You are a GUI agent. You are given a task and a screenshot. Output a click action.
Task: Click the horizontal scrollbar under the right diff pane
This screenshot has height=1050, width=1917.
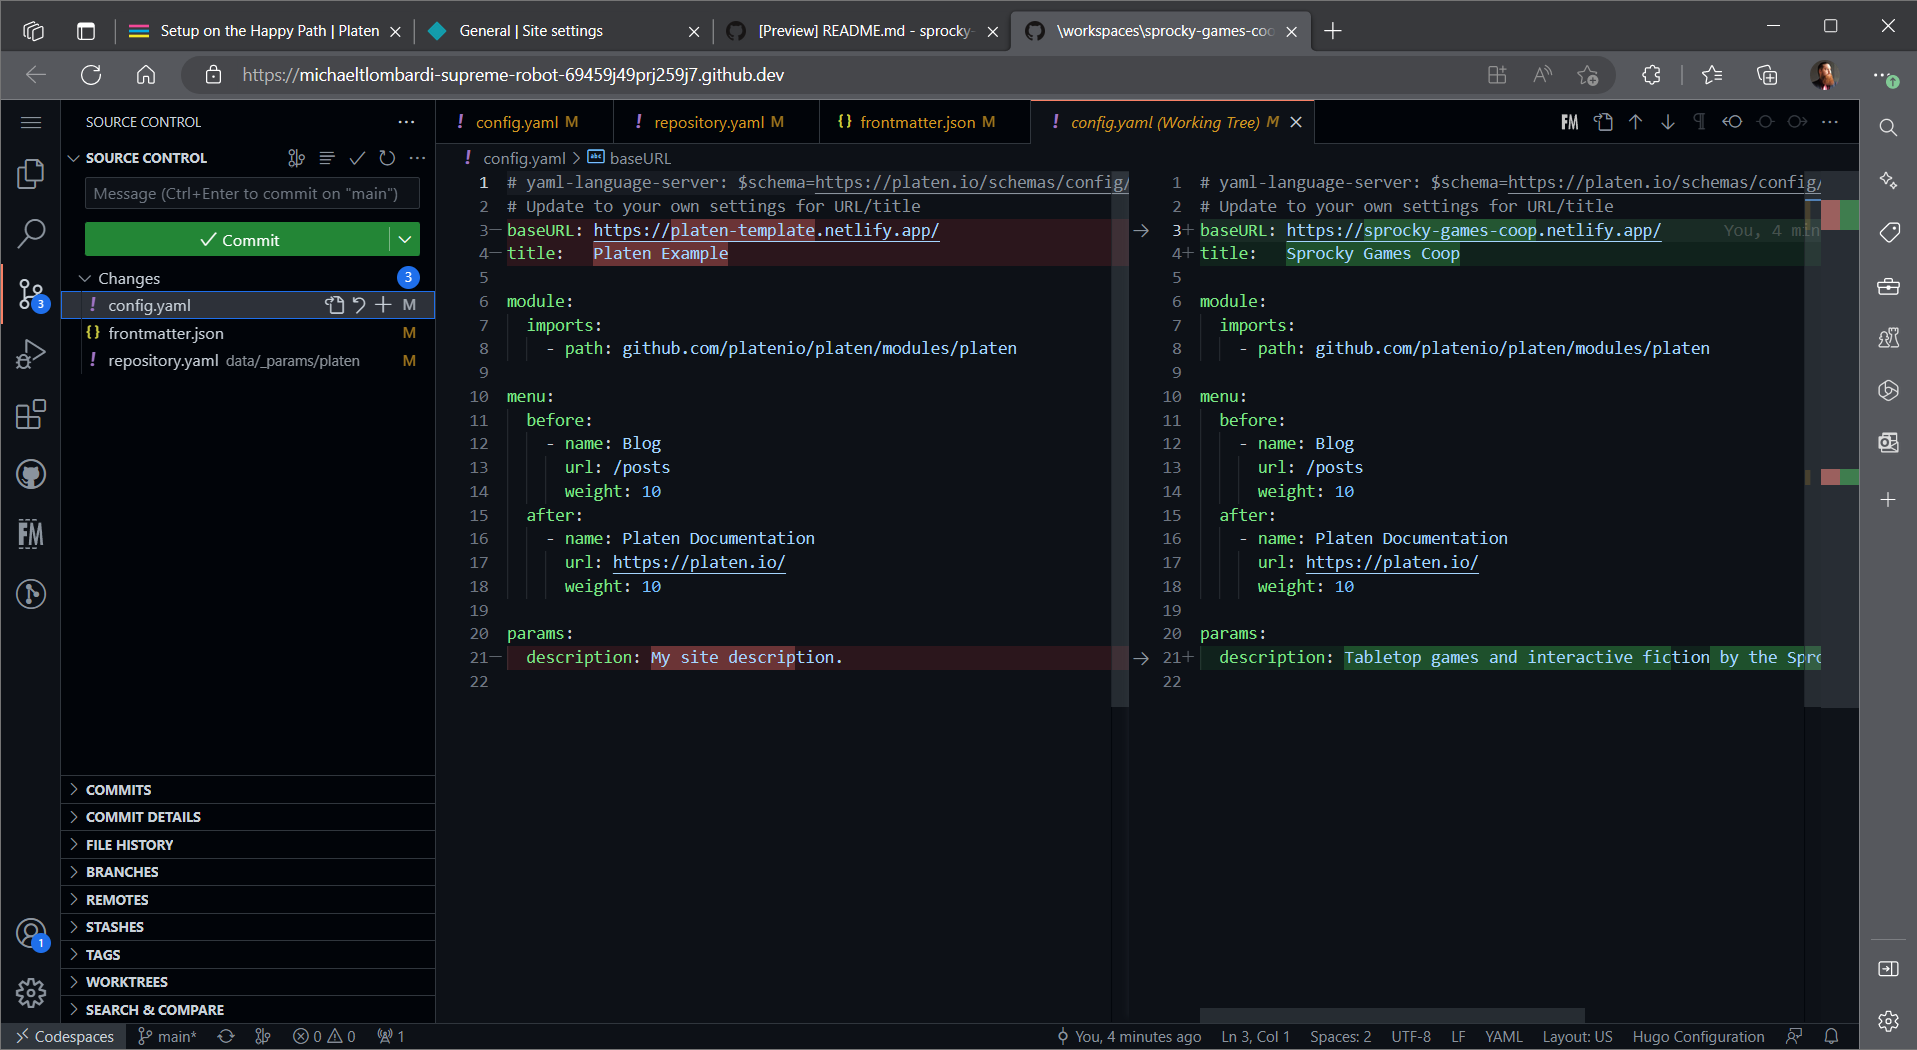click(x=1391, y=1015)
